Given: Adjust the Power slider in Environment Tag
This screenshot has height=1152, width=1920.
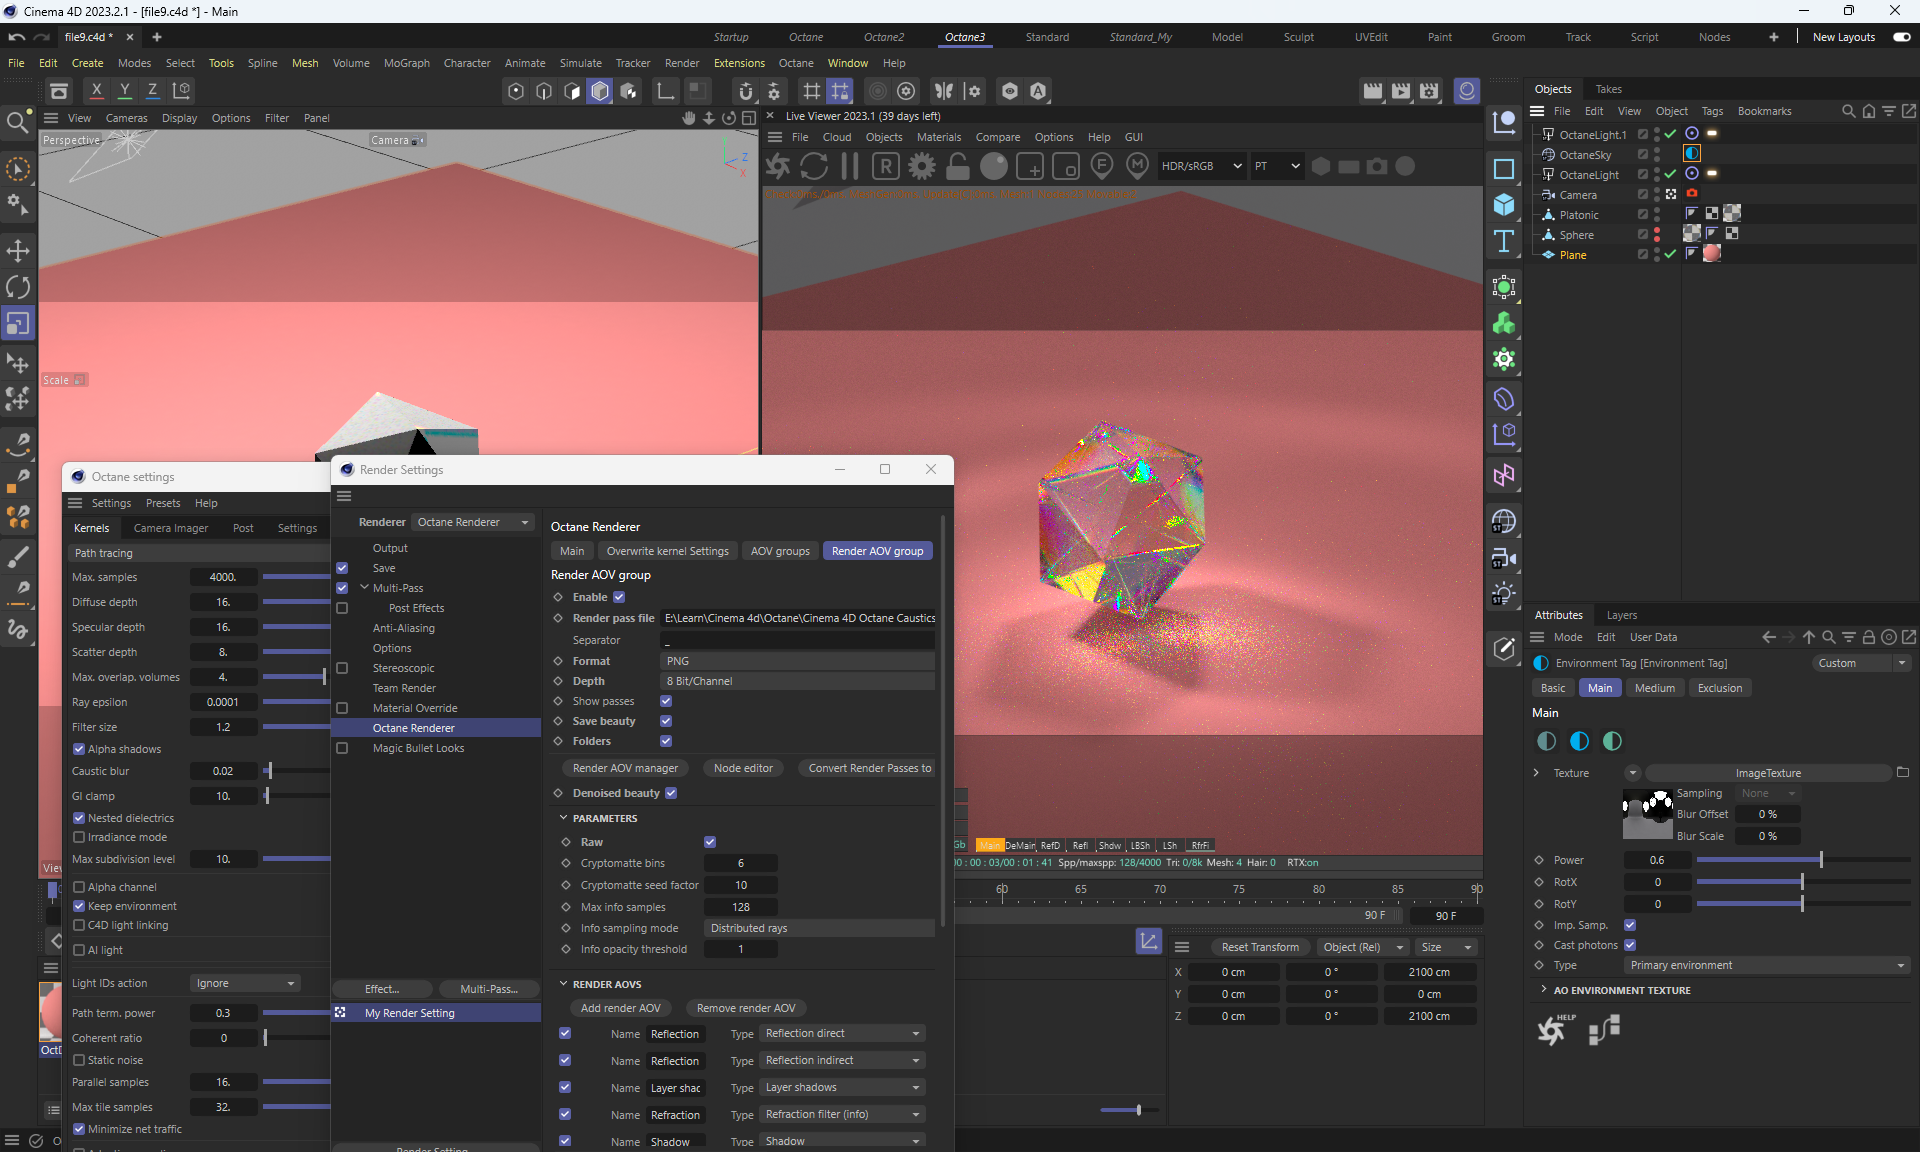Looking at the screenshot, I should click(1820, 860).
